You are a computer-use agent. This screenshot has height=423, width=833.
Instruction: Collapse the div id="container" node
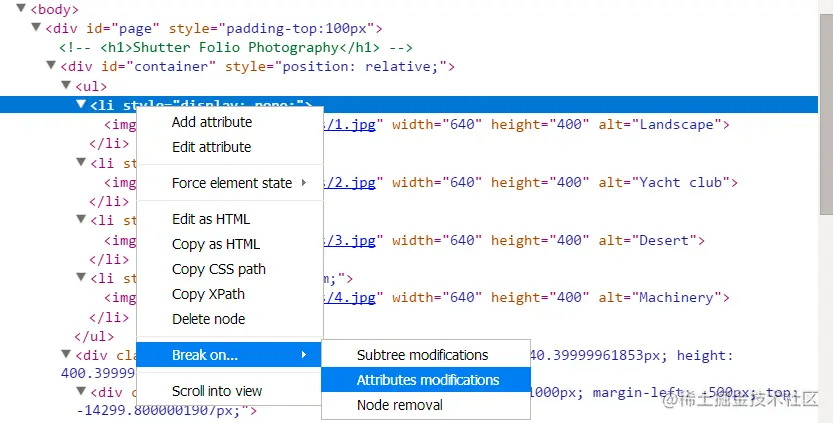pos(50,65)
